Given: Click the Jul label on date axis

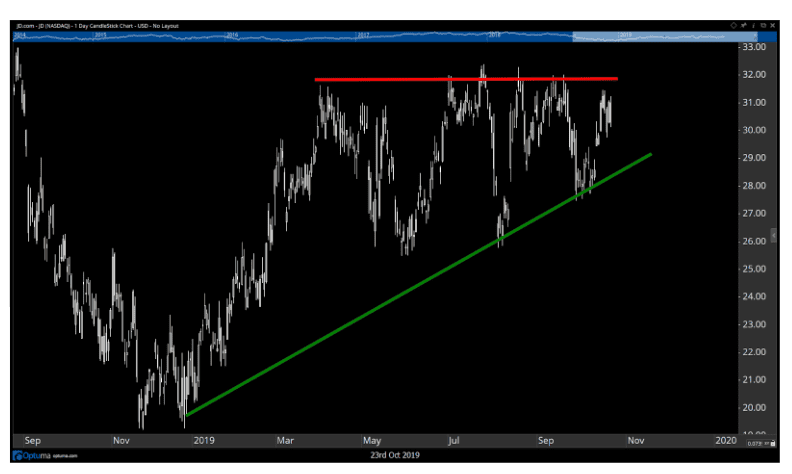Looking at the screenshot, I should 454,441.
